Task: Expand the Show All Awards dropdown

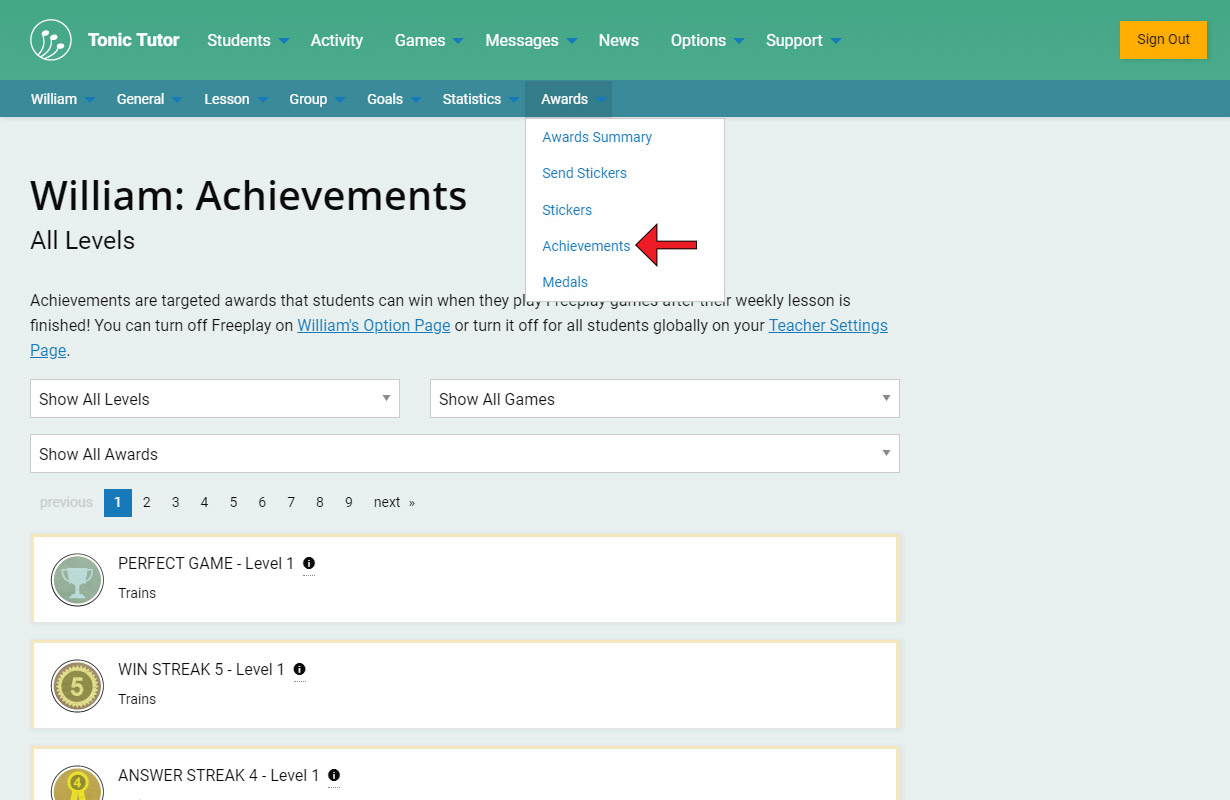Action: tap(464, 454)
